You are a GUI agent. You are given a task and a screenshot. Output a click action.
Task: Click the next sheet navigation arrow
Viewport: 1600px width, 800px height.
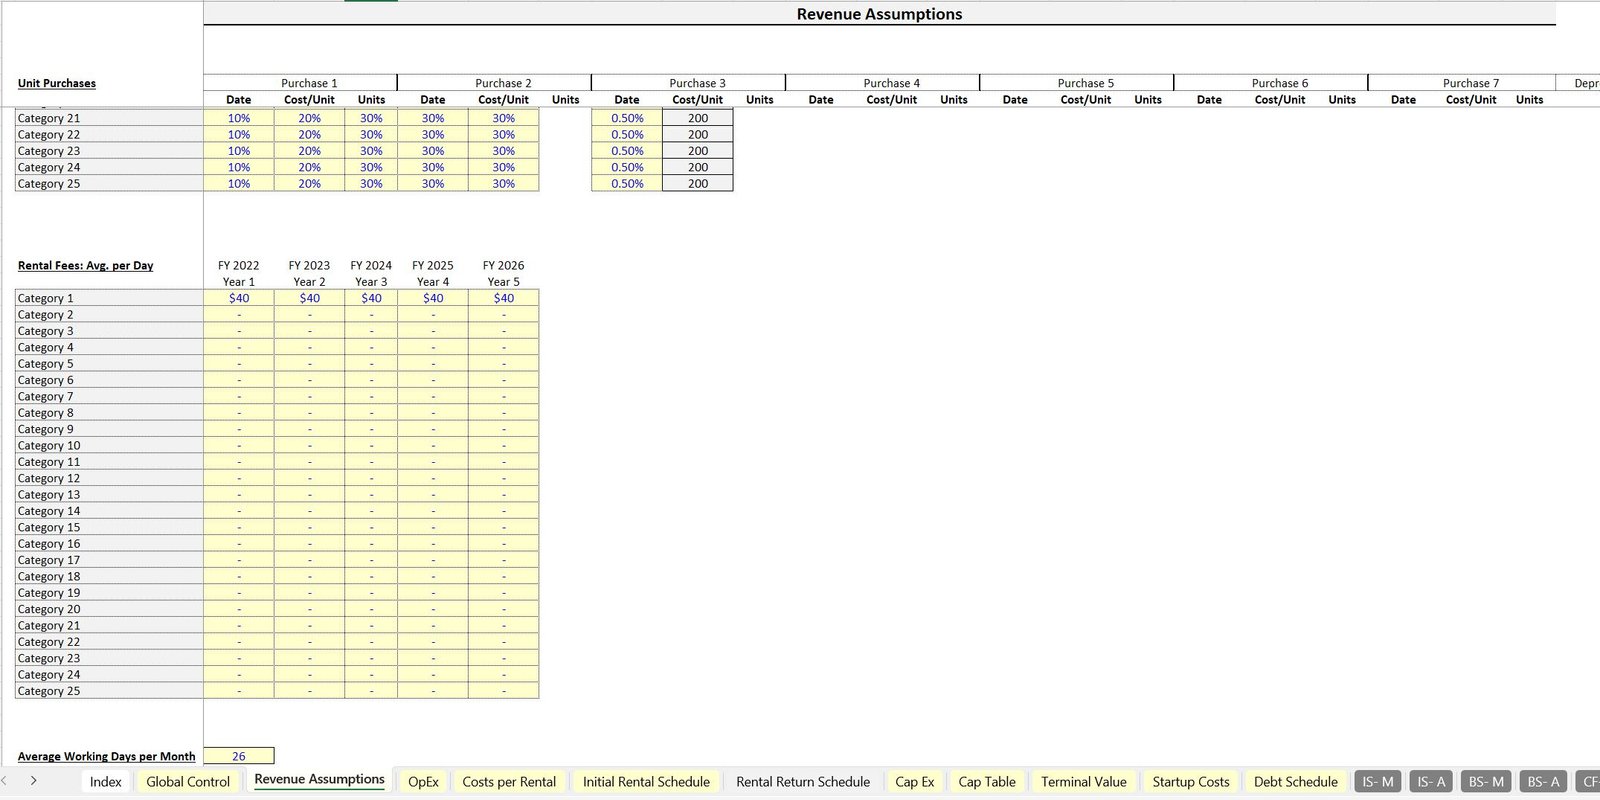pyautogui.click(x=33, y=781)
